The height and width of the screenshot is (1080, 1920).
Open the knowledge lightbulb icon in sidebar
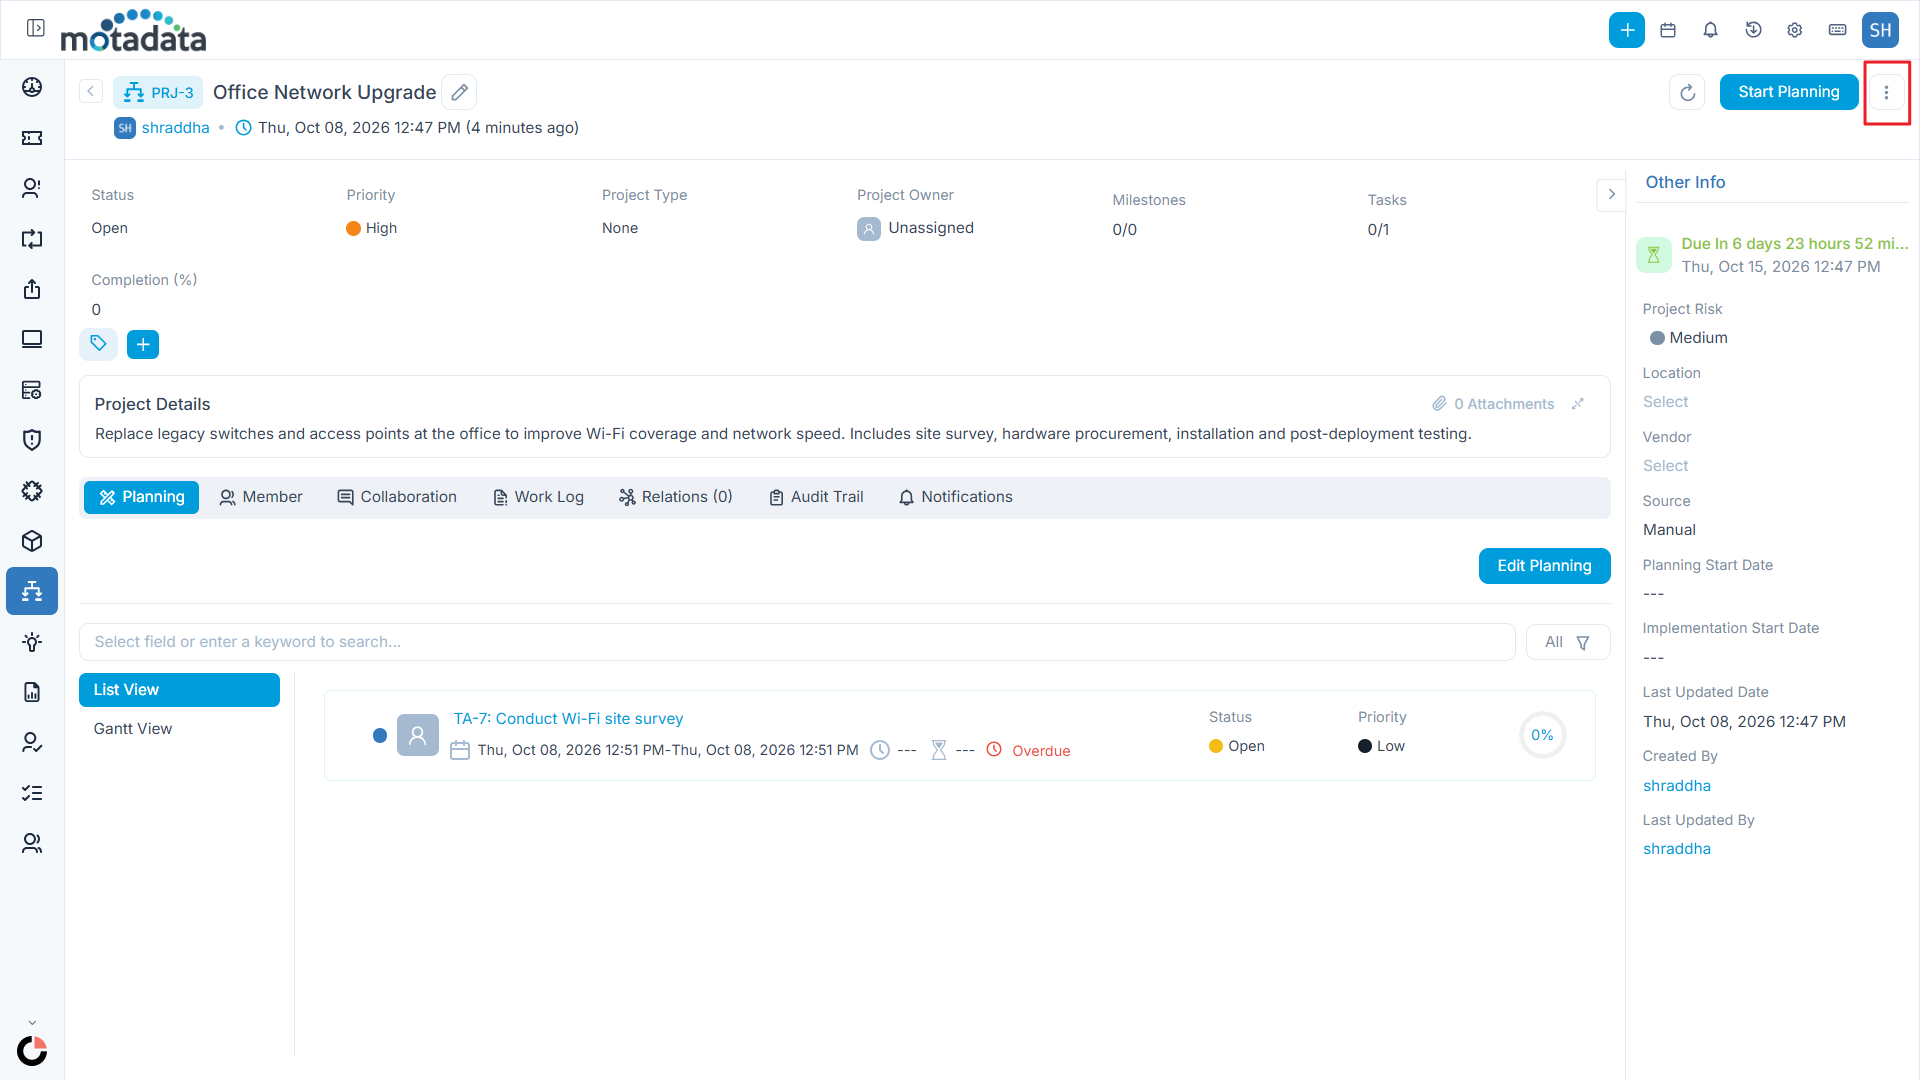(32, 642)
